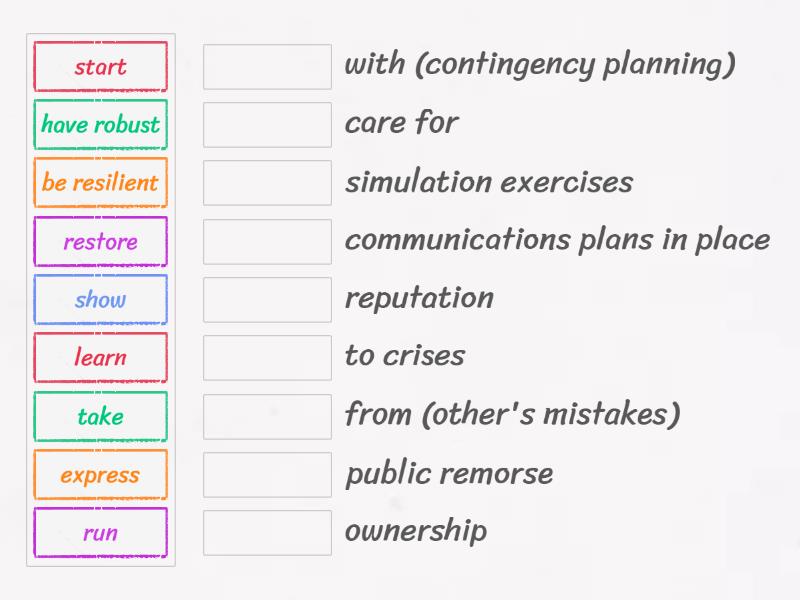Image resolution: width=800 pixels, height=600 pixels.
Task: Click the 'express' word tile
Action: (100, 474)
